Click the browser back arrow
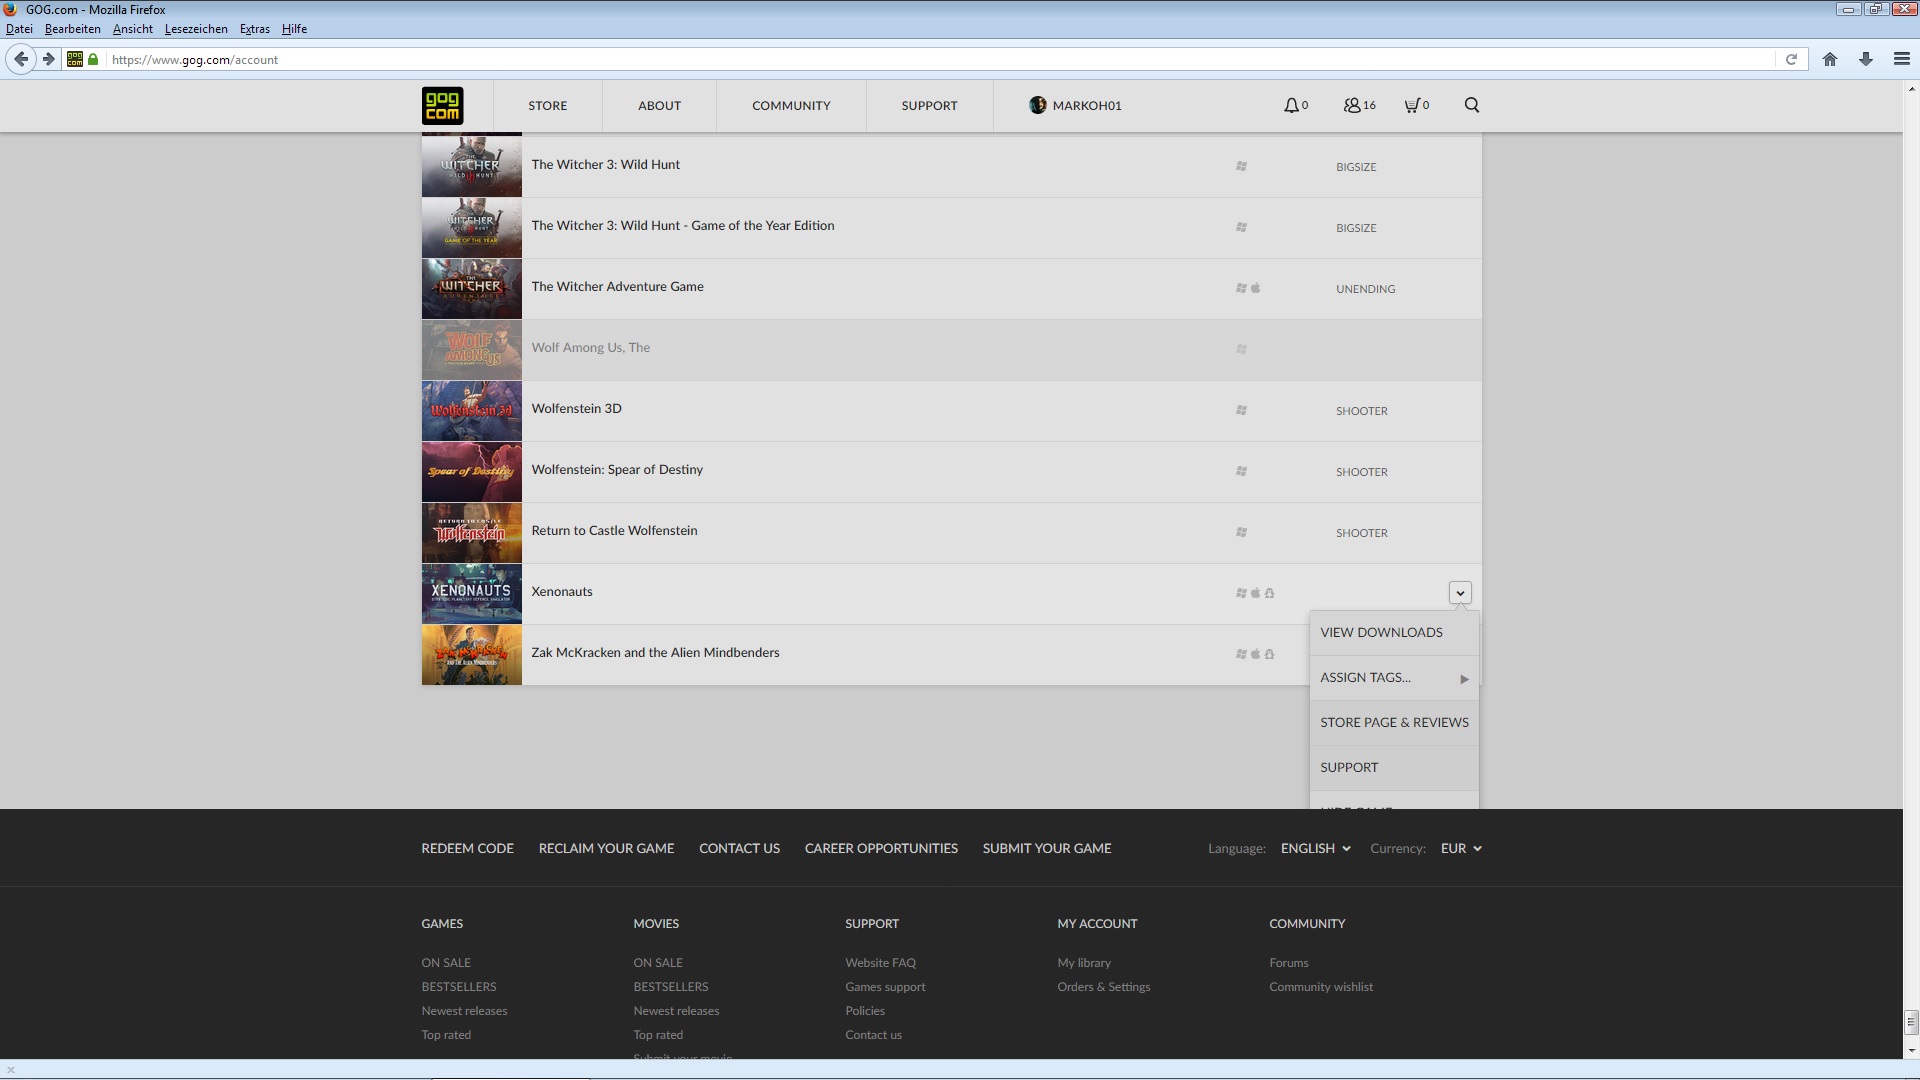The height and width of the screenshot is (1080, 1920). [21, 59]
